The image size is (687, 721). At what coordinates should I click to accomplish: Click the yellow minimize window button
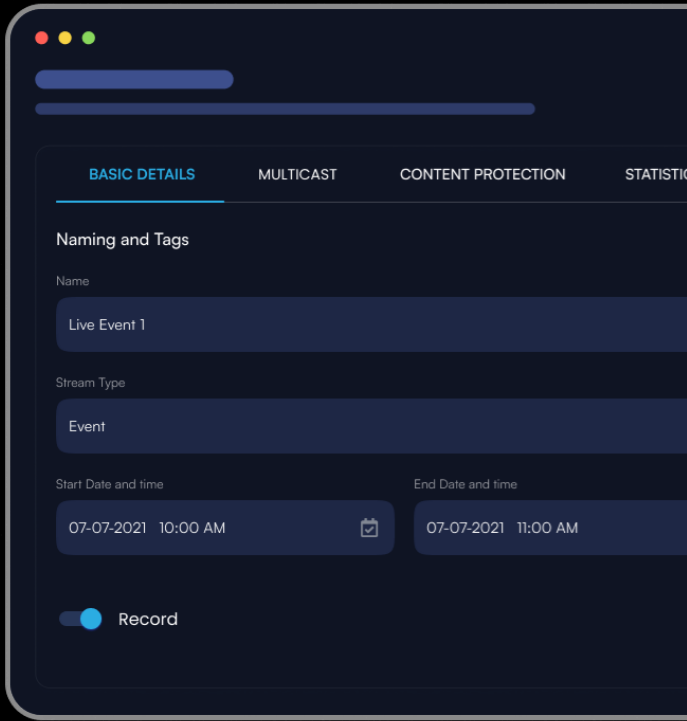pyautogui.click(x=65, y=38)
